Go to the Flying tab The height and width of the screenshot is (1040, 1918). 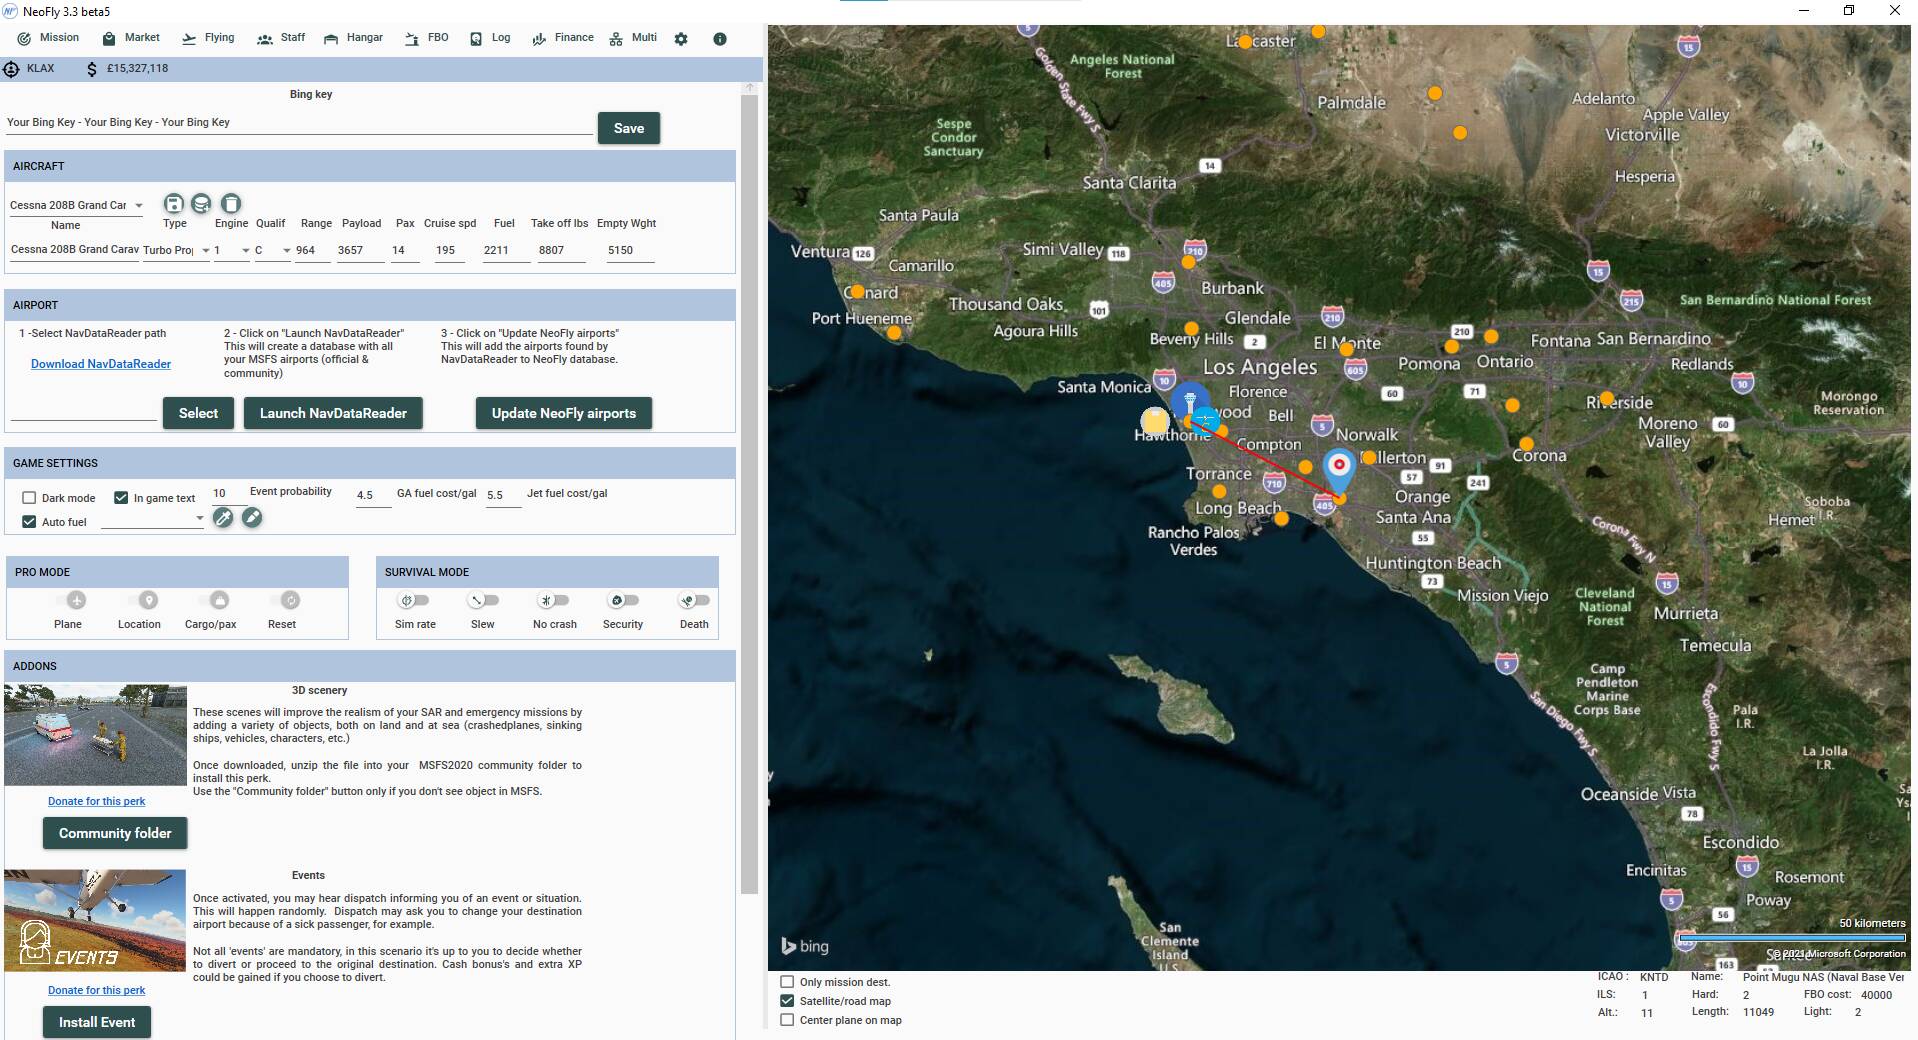pos(208,38)
